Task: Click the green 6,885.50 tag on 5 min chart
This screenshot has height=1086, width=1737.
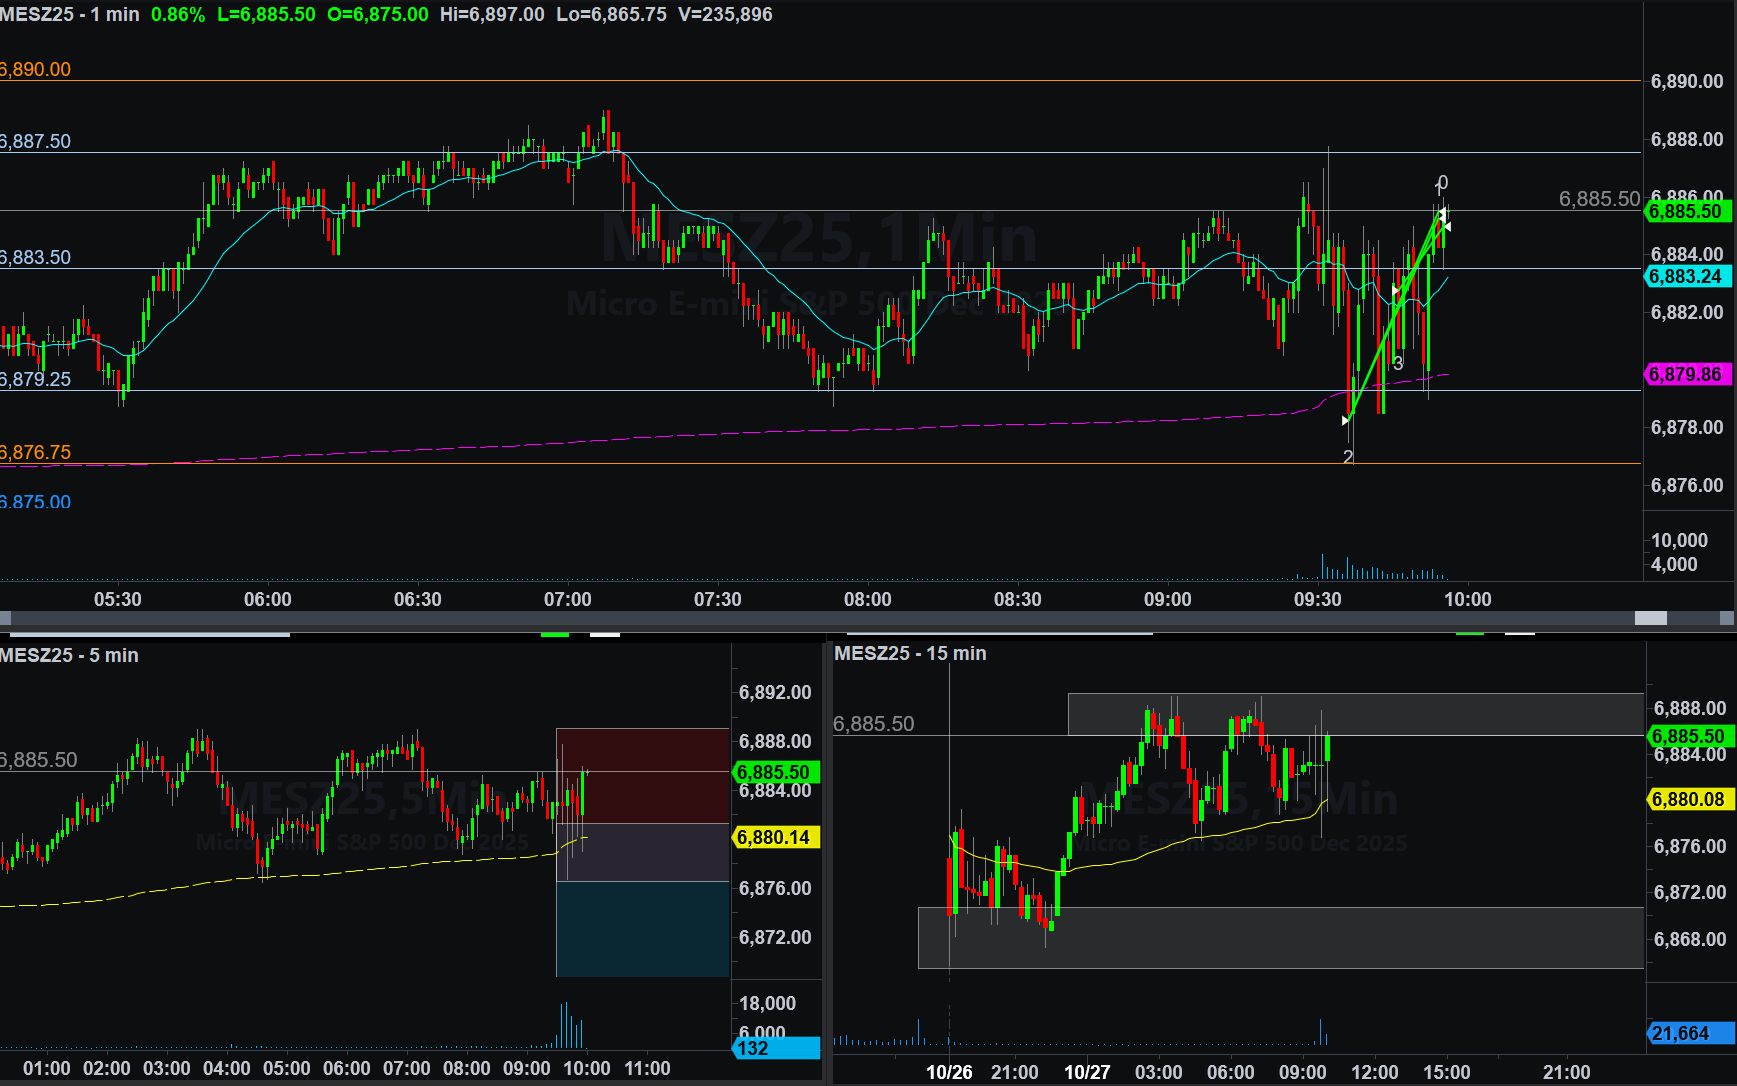Action: tap(775, 773)
